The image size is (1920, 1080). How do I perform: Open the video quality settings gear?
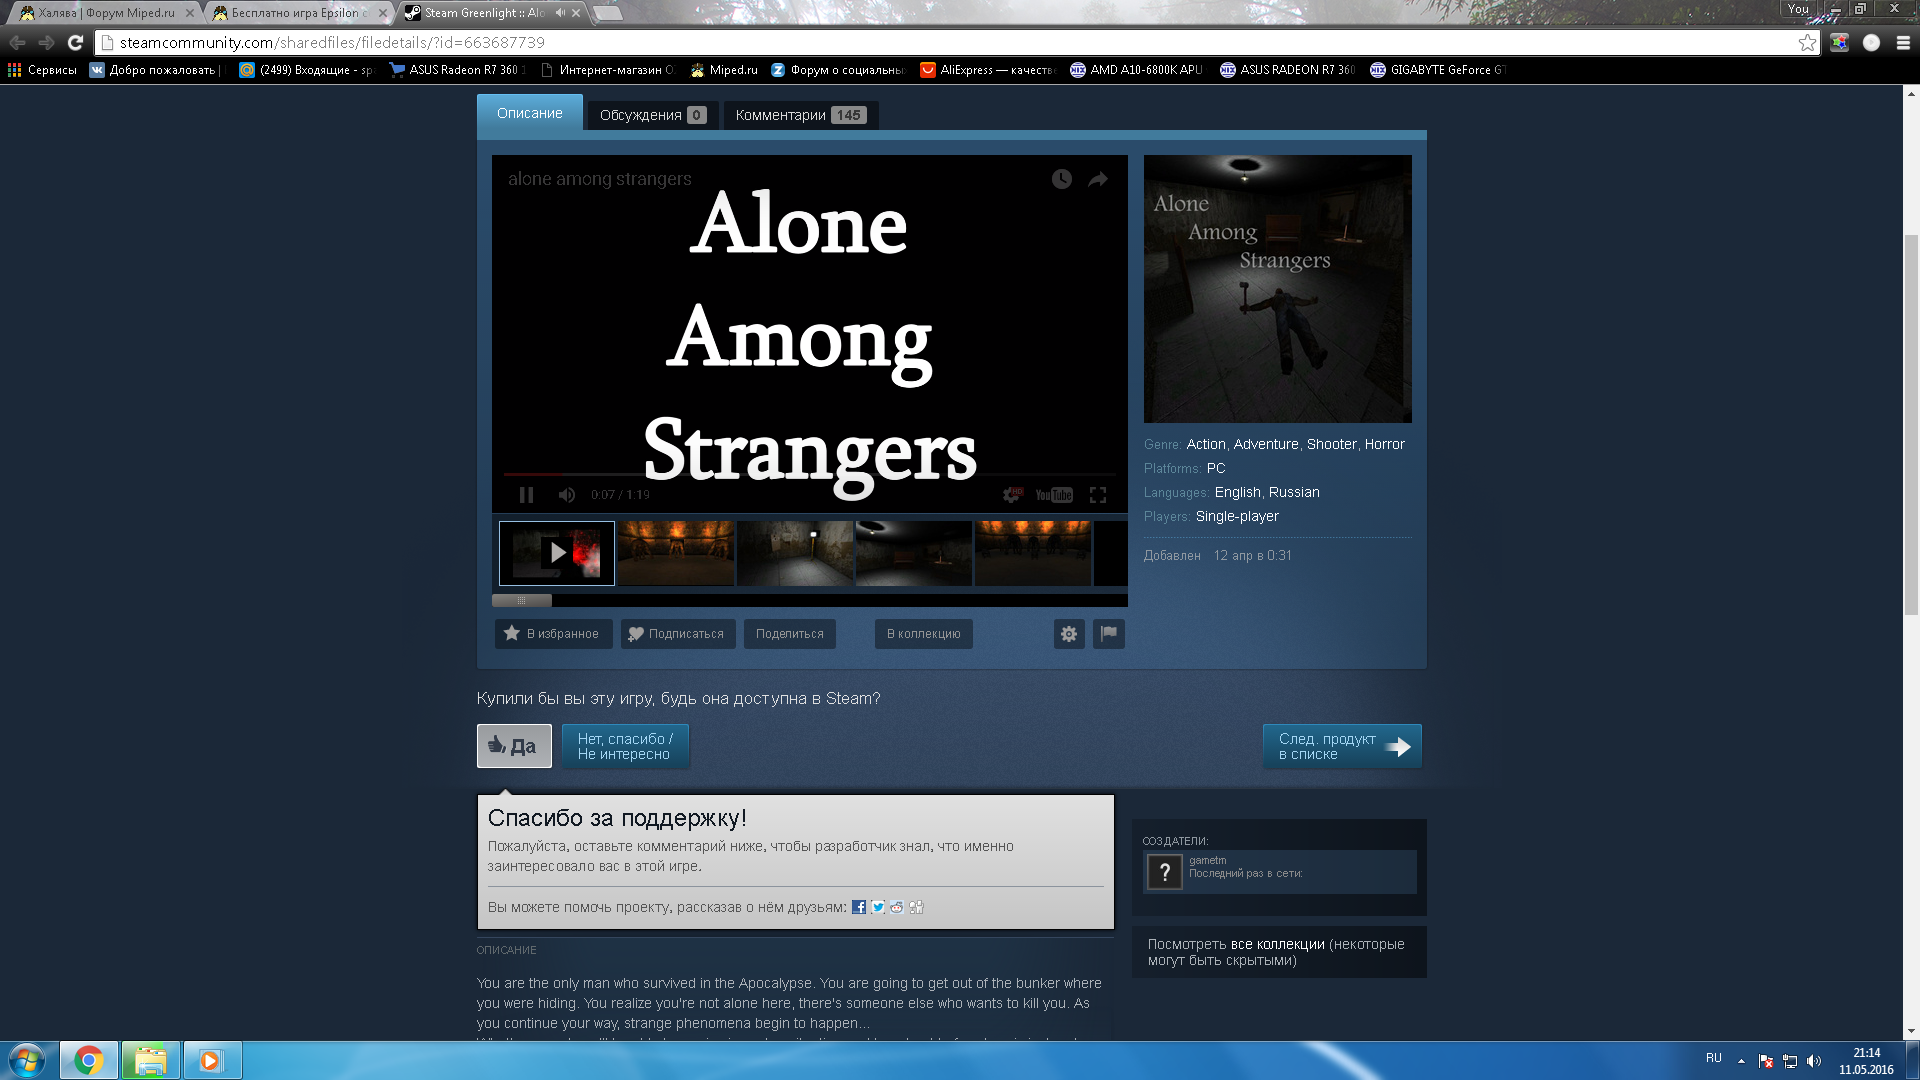pyautogui.click(x=1013, y=495)
